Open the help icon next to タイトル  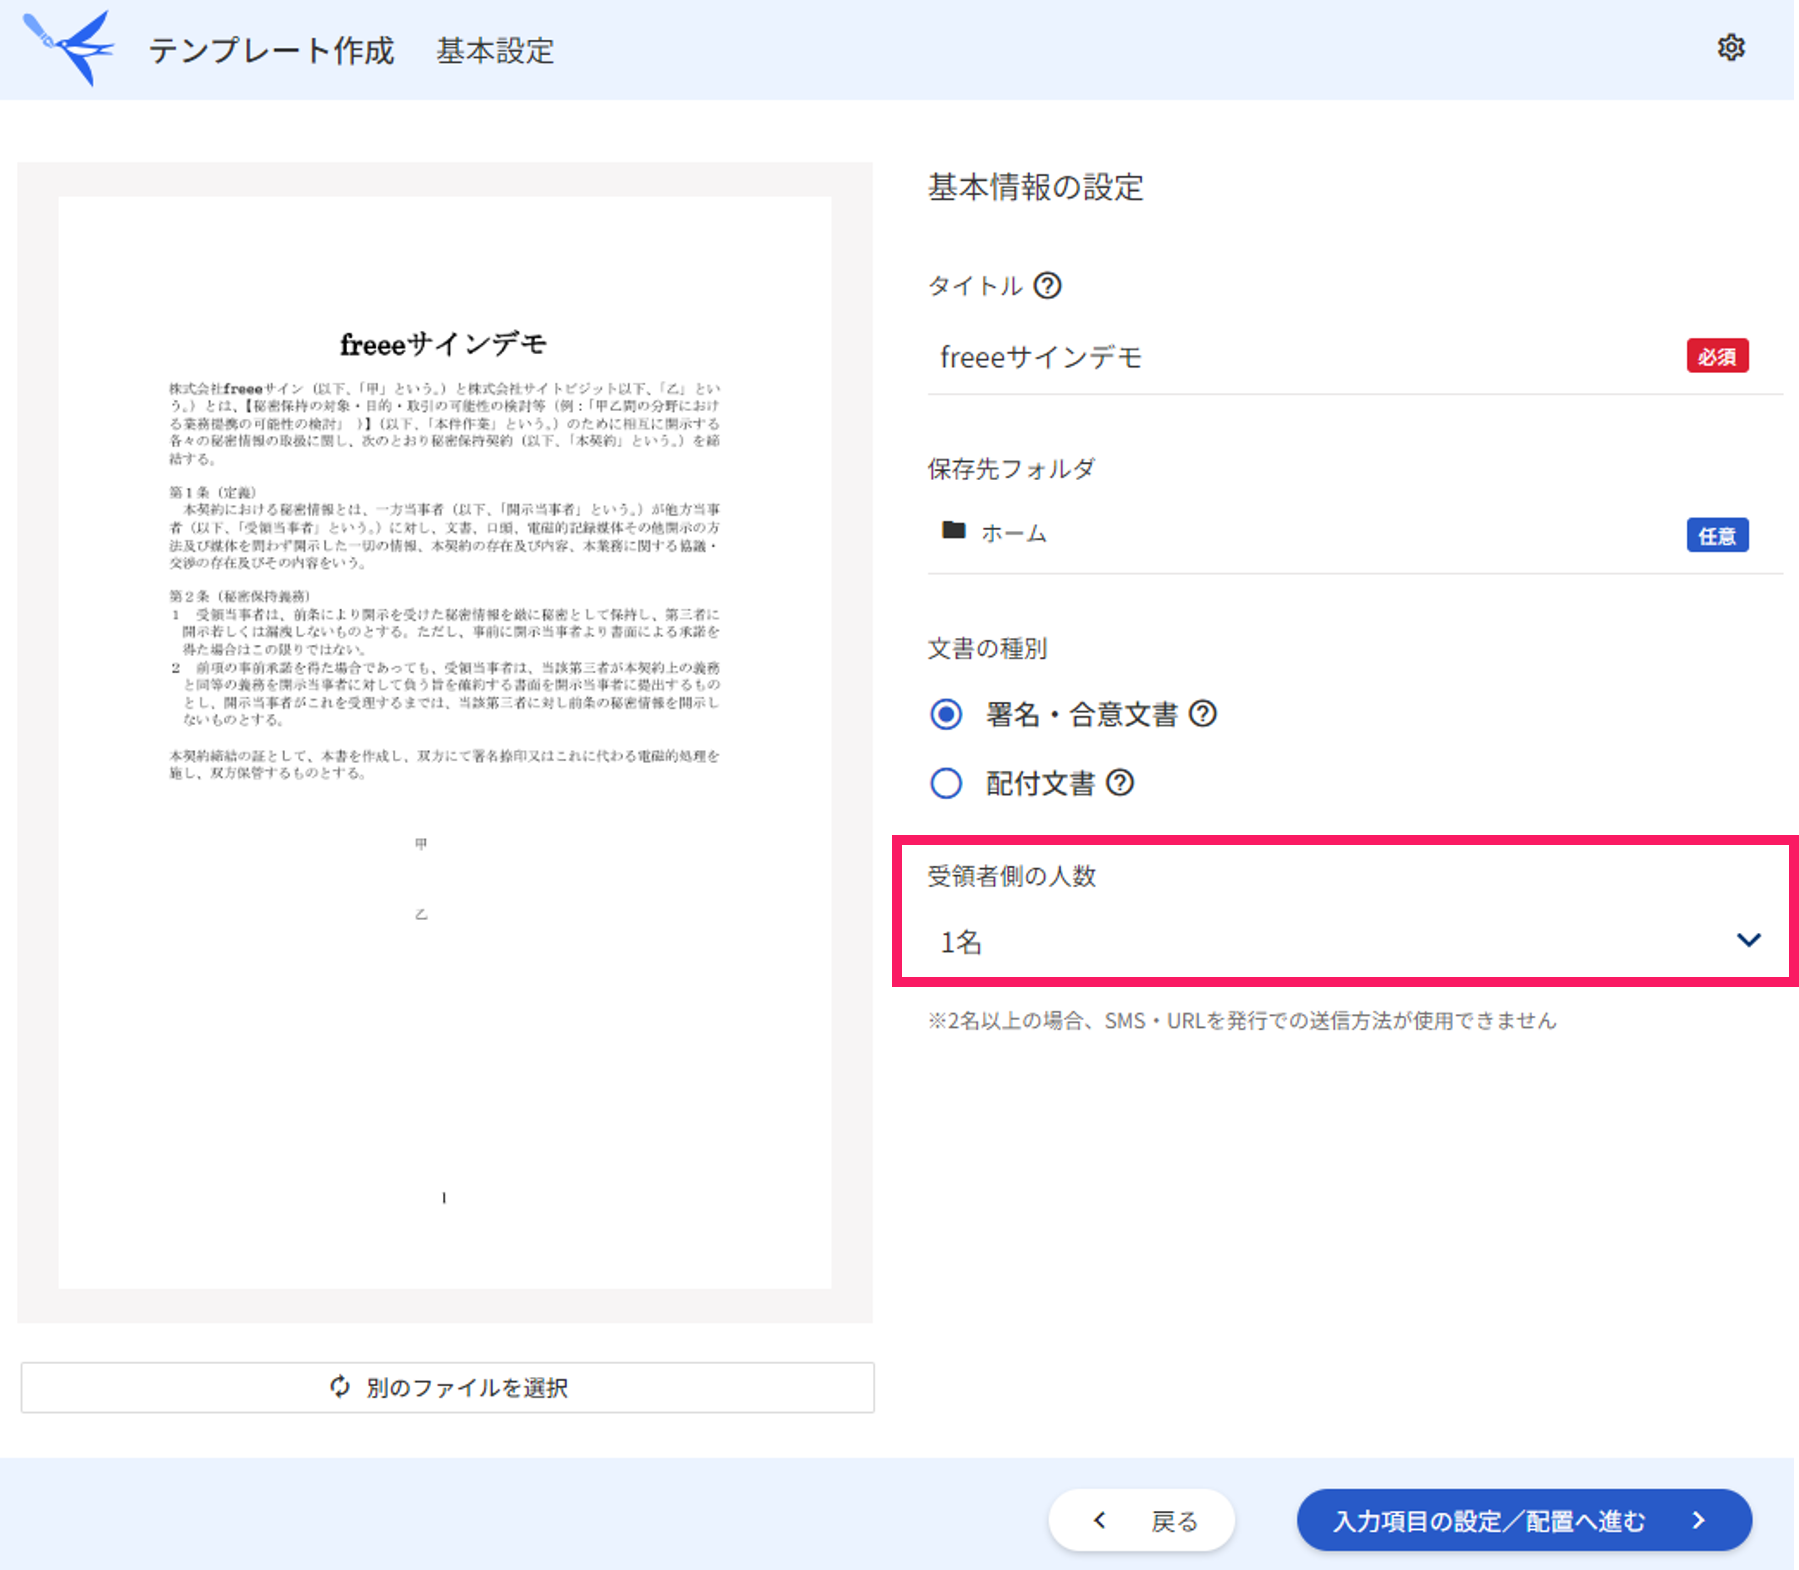click(1047, 286)
